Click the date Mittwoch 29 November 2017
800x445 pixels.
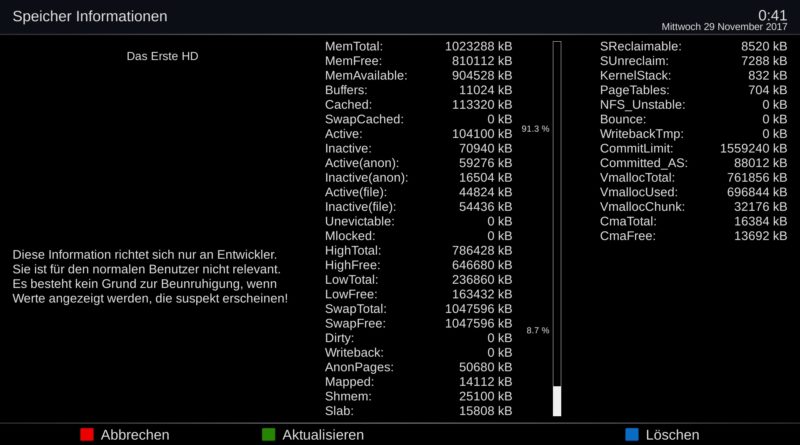(724, 27)
